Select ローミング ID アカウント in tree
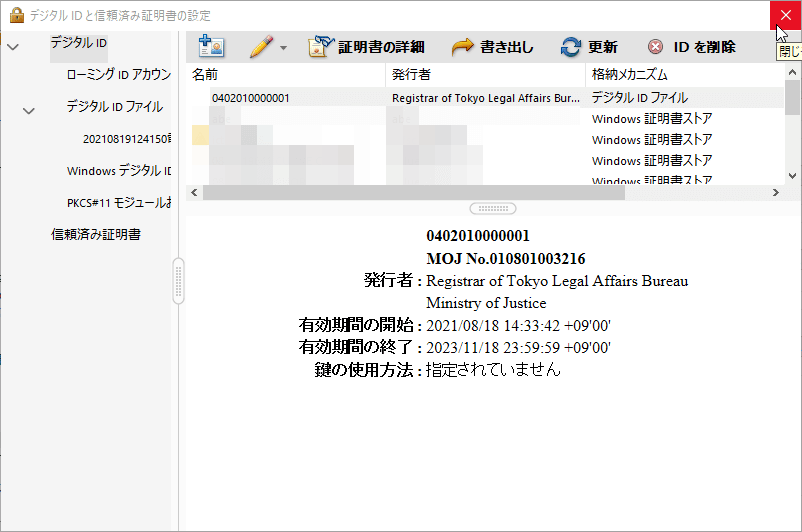Image resolution: width=802 pixels, height=532 pixels. pyautogui.click(x=118, y=74)
